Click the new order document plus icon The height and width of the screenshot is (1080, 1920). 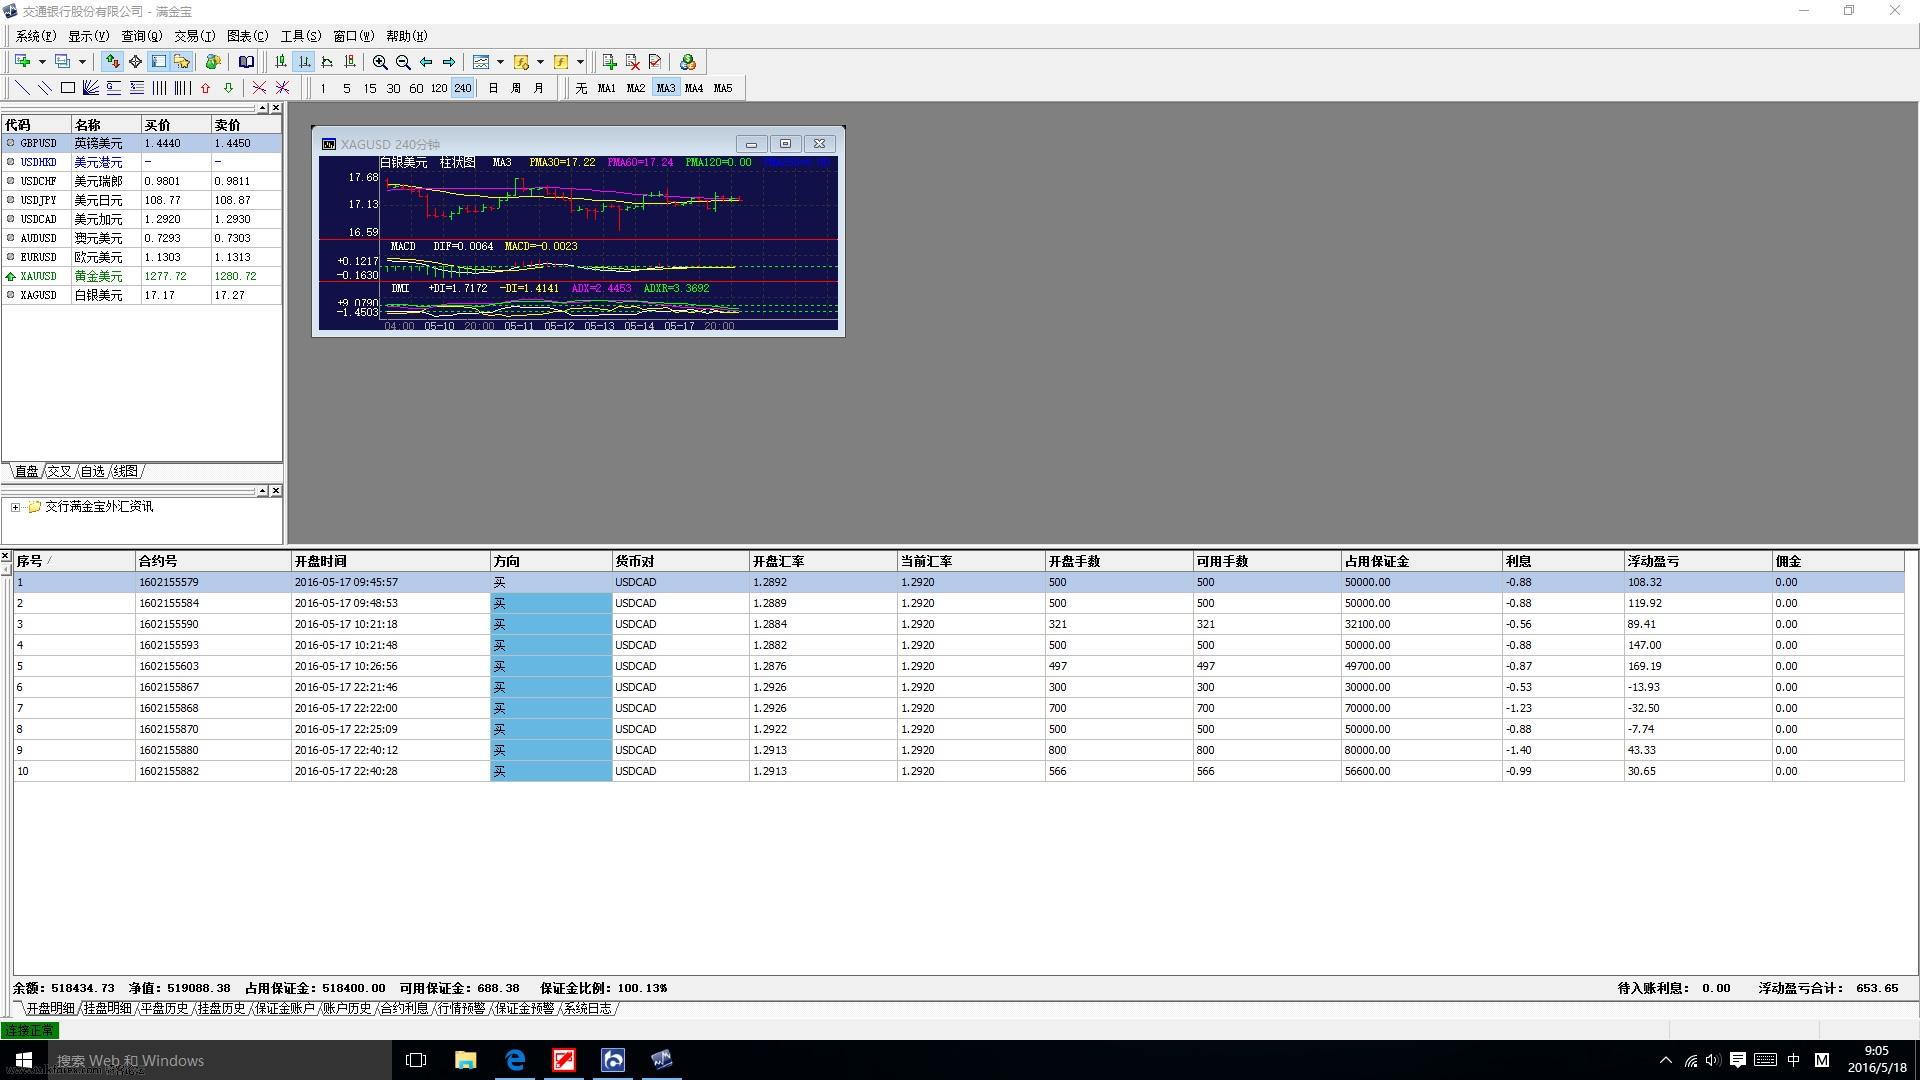tap(609, 62)
